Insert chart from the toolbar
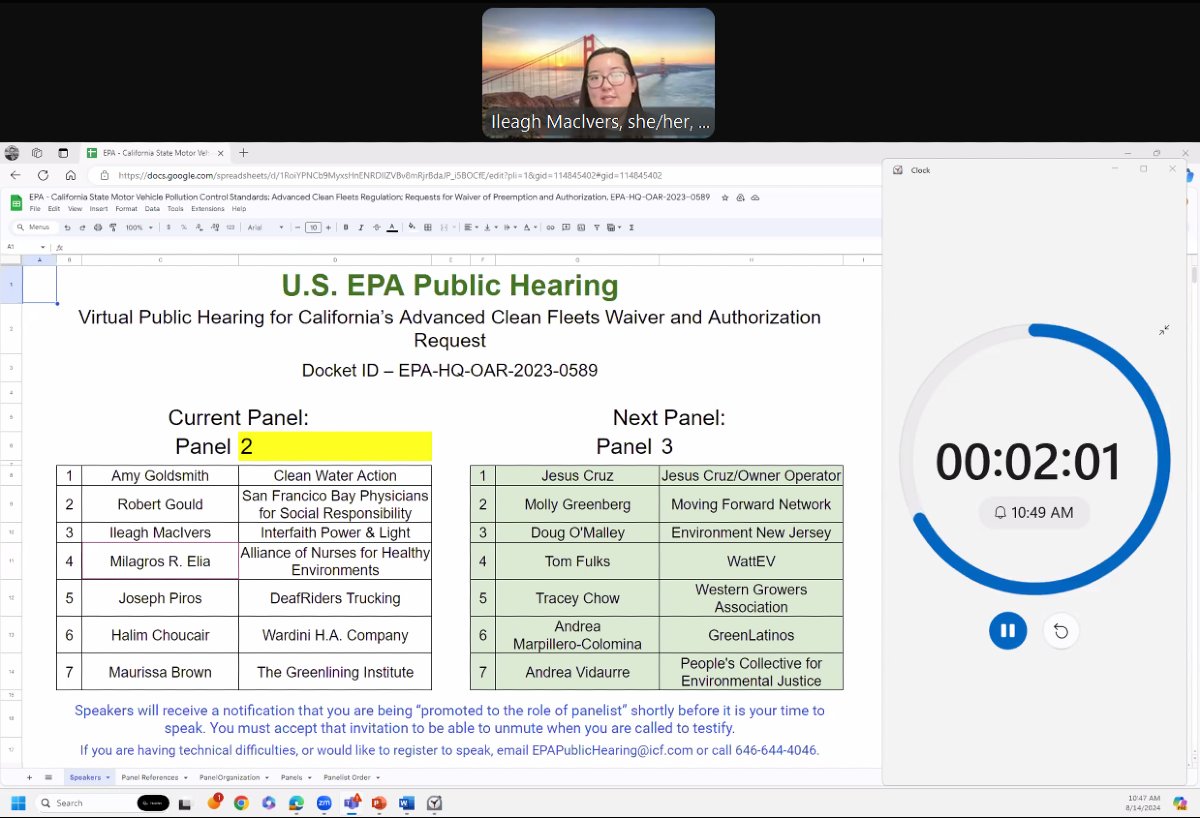Screen dimensions: 1200x818 (x=581, y=228)
